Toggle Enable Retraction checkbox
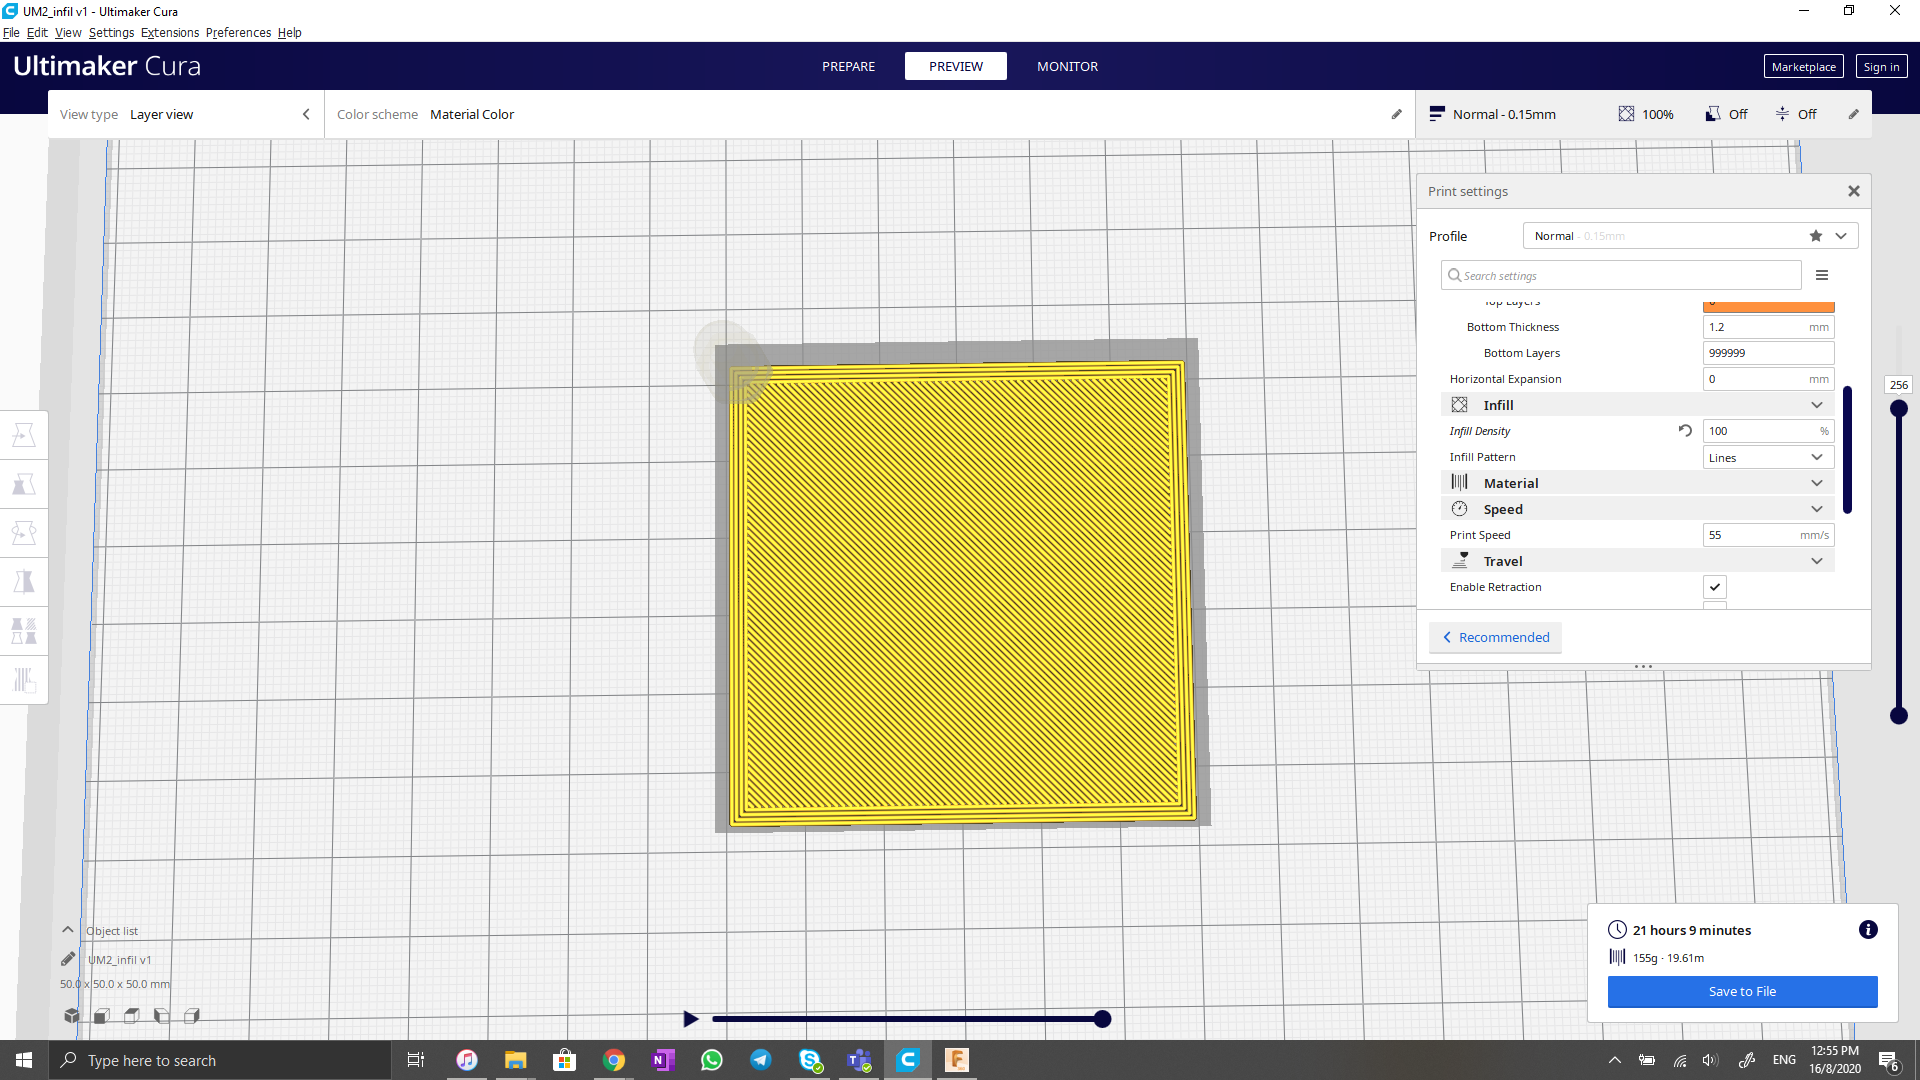Screen dimensions: 1920x1080 point(1715,587)
